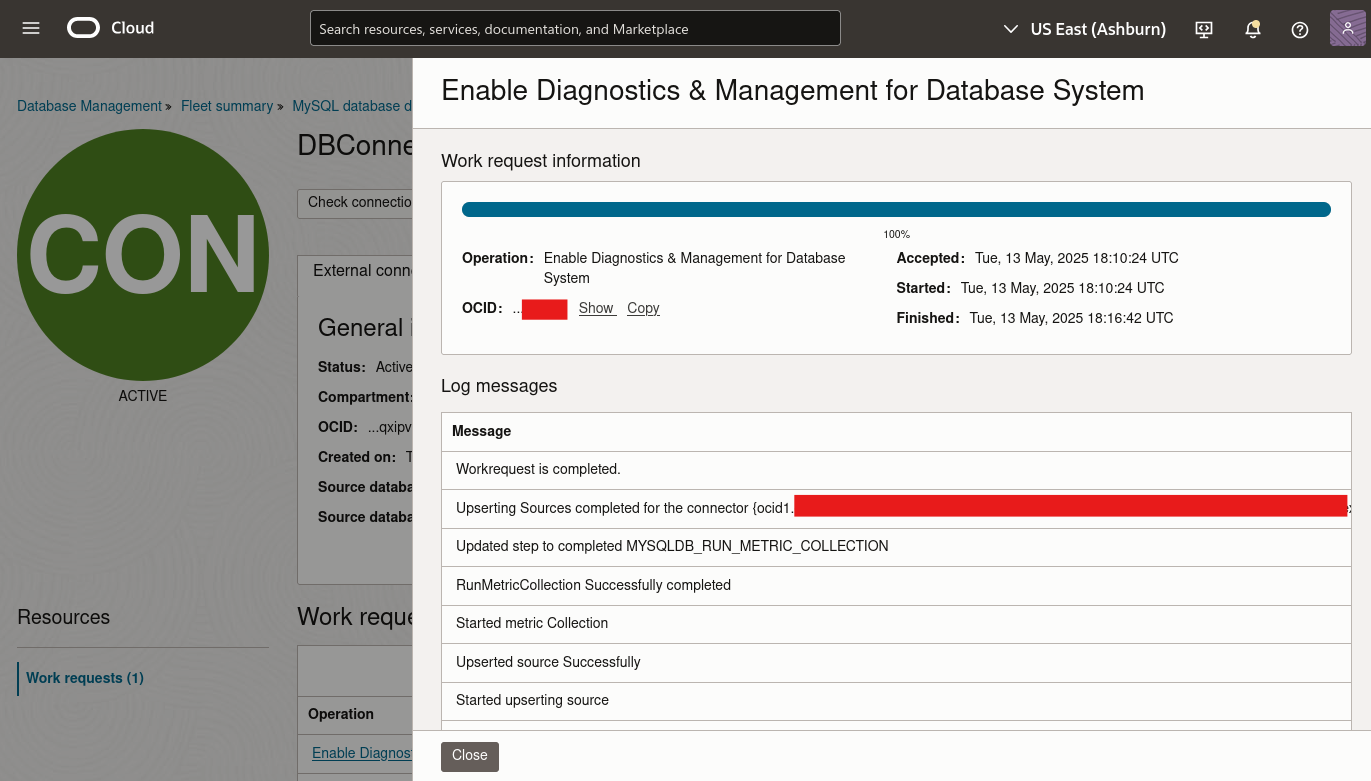Navigate to Database Management breadcrumb

pyautogui.click(x=89, y=106)
